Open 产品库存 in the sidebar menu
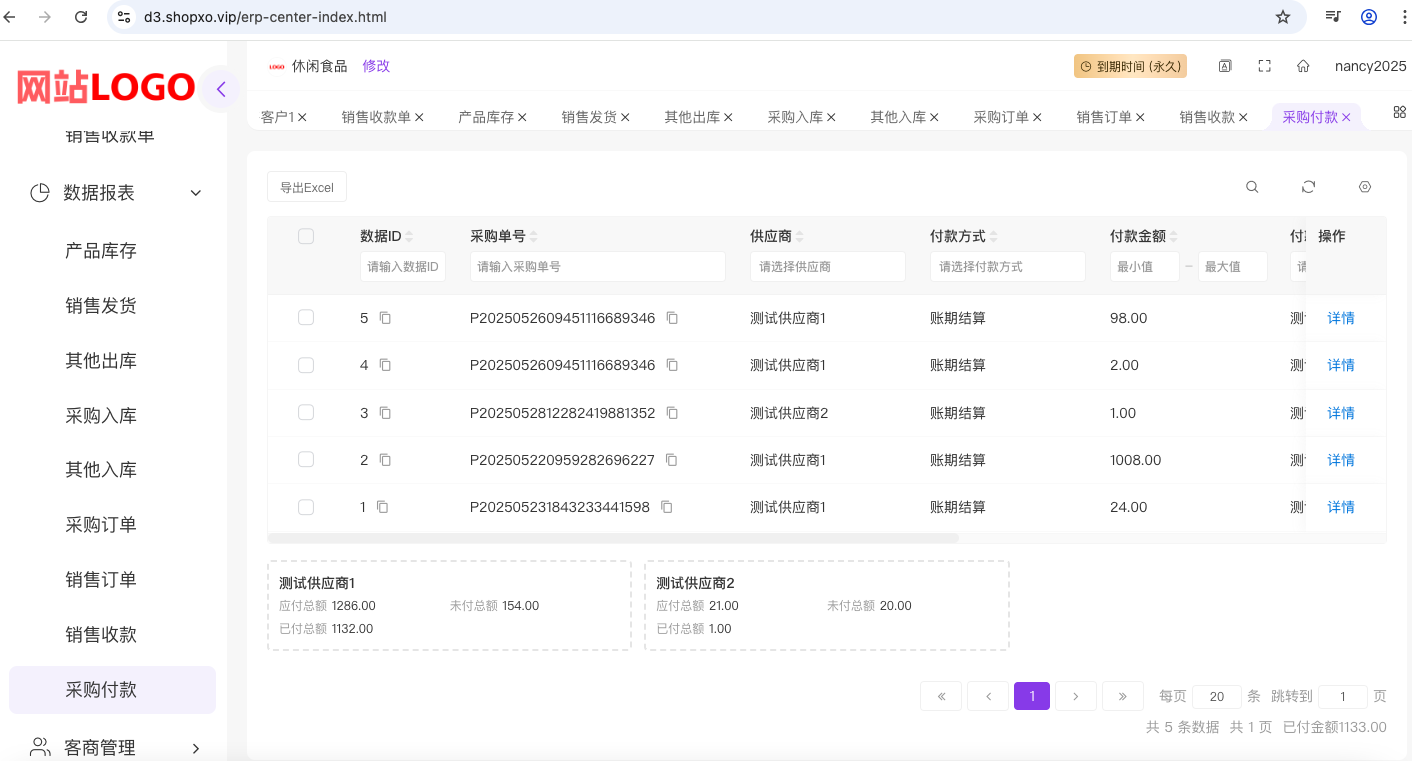 coord(101,251)
